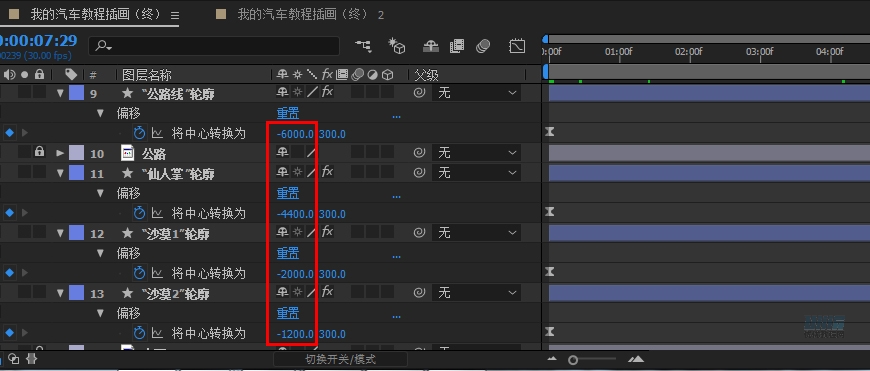Click the stopwatch on layer 13's 将中心转换为
Screen dimensions: 870x371
point(140,333)
